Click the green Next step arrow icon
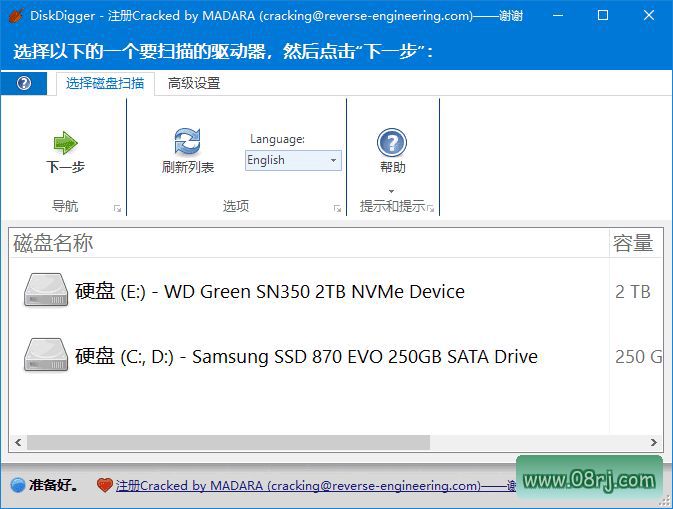The width and height of the screenshot is (673, 509). (65, 142)
